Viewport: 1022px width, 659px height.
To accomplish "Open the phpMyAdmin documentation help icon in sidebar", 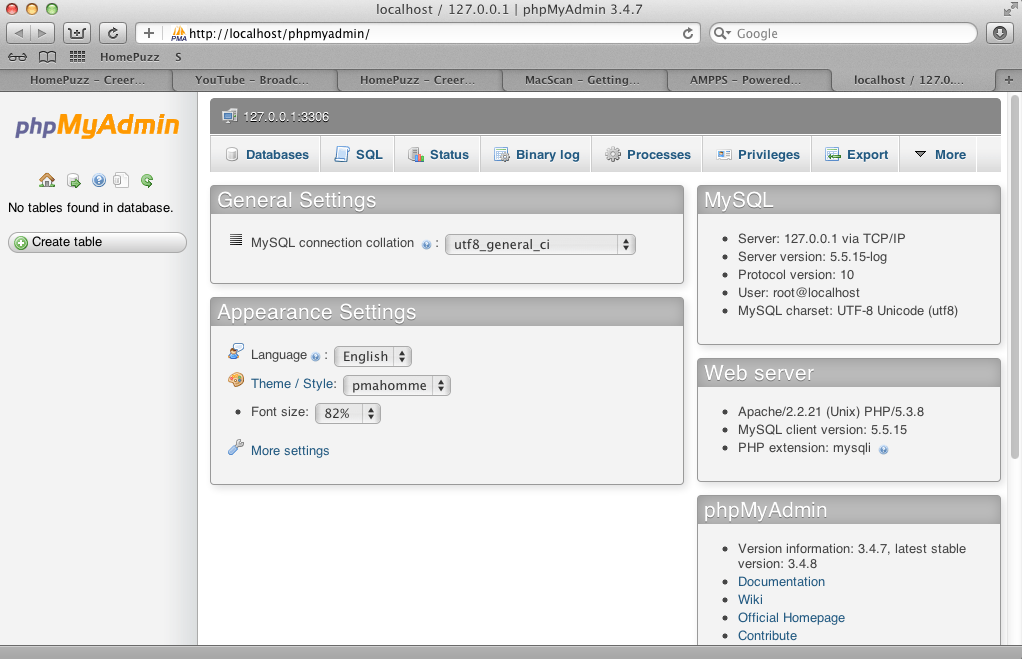I will click(98, 181).
